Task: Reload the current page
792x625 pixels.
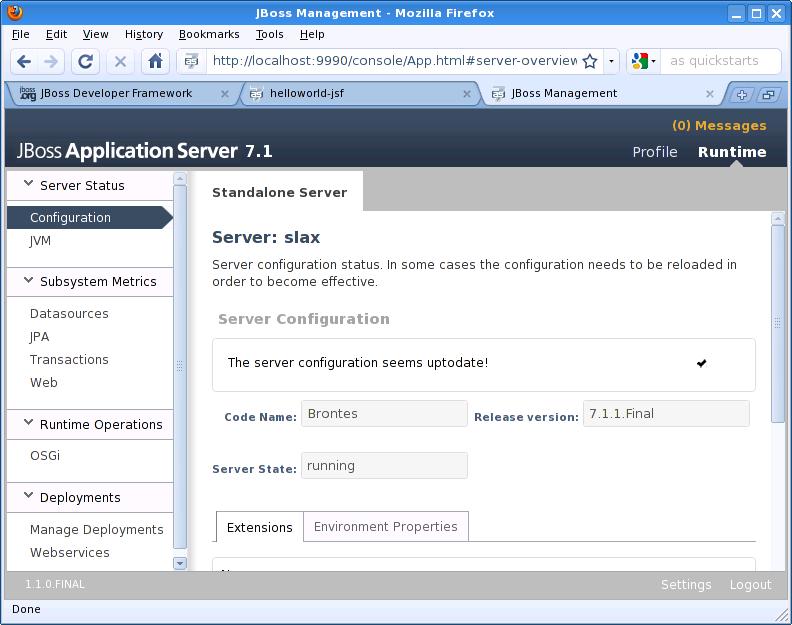Action: click(x=85, y=62)
